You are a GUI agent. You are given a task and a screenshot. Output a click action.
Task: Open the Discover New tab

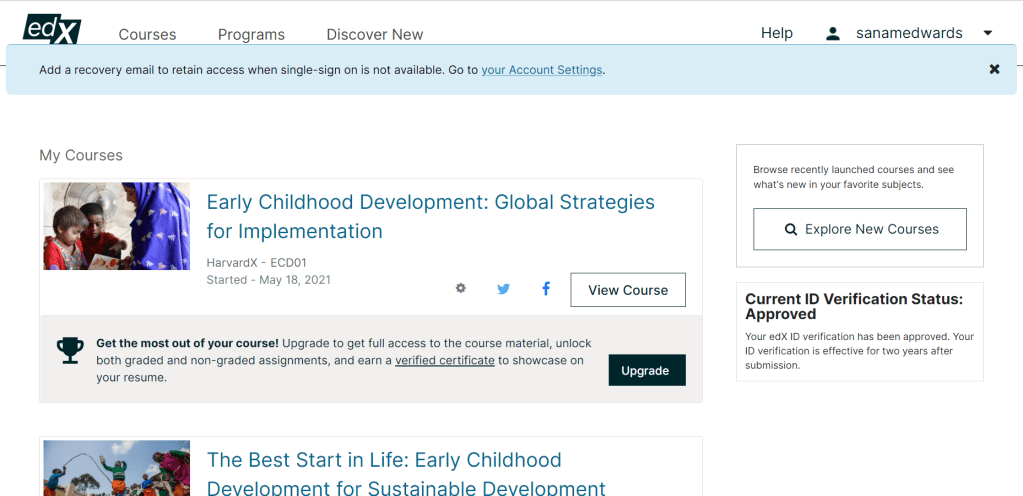pos(374,34)
